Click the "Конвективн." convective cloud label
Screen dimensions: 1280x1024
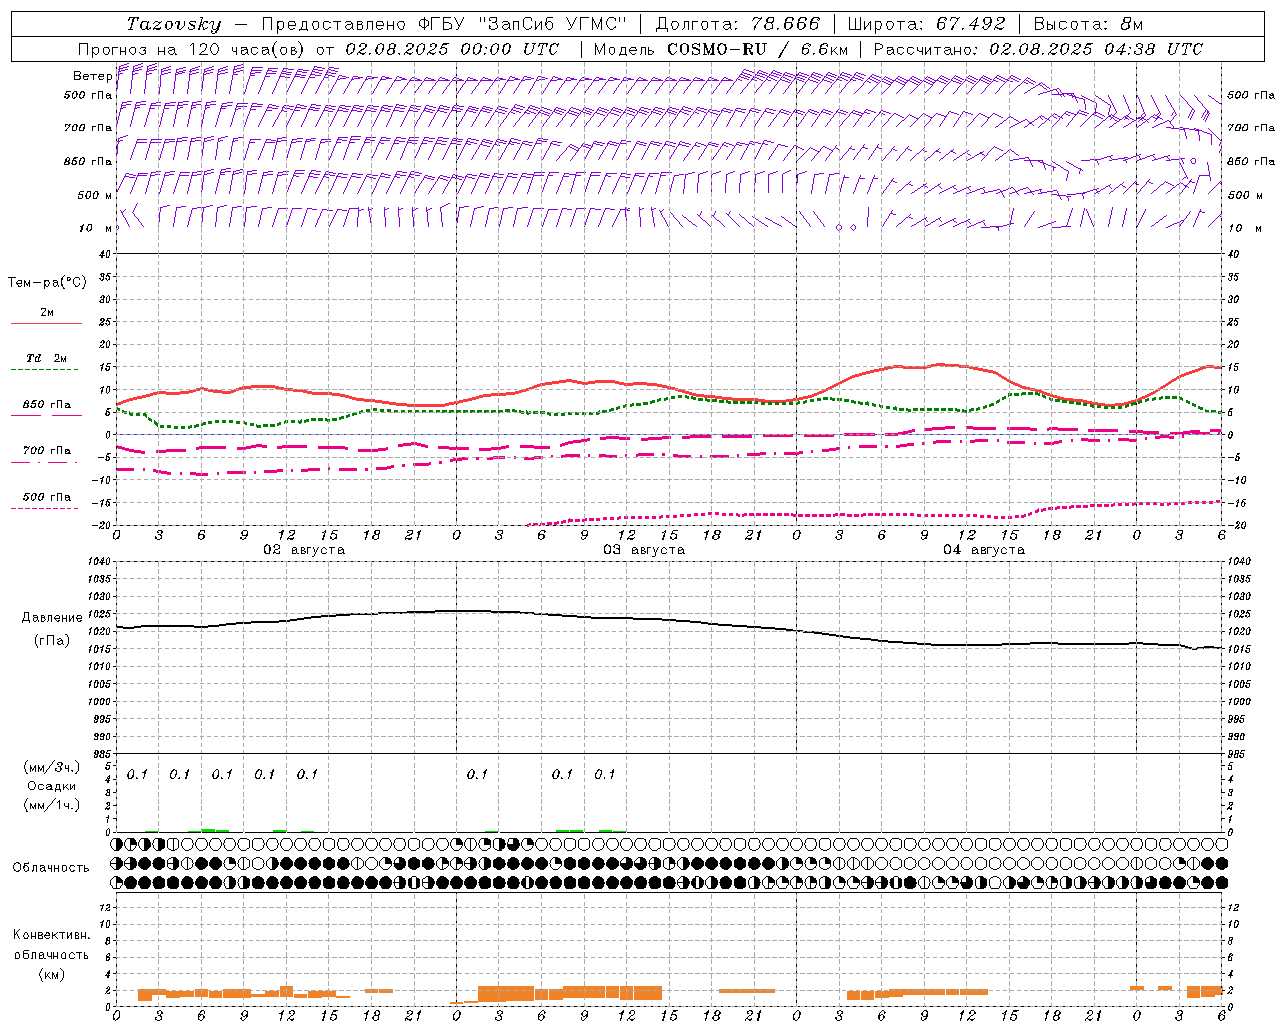click(x=51, y=935)
